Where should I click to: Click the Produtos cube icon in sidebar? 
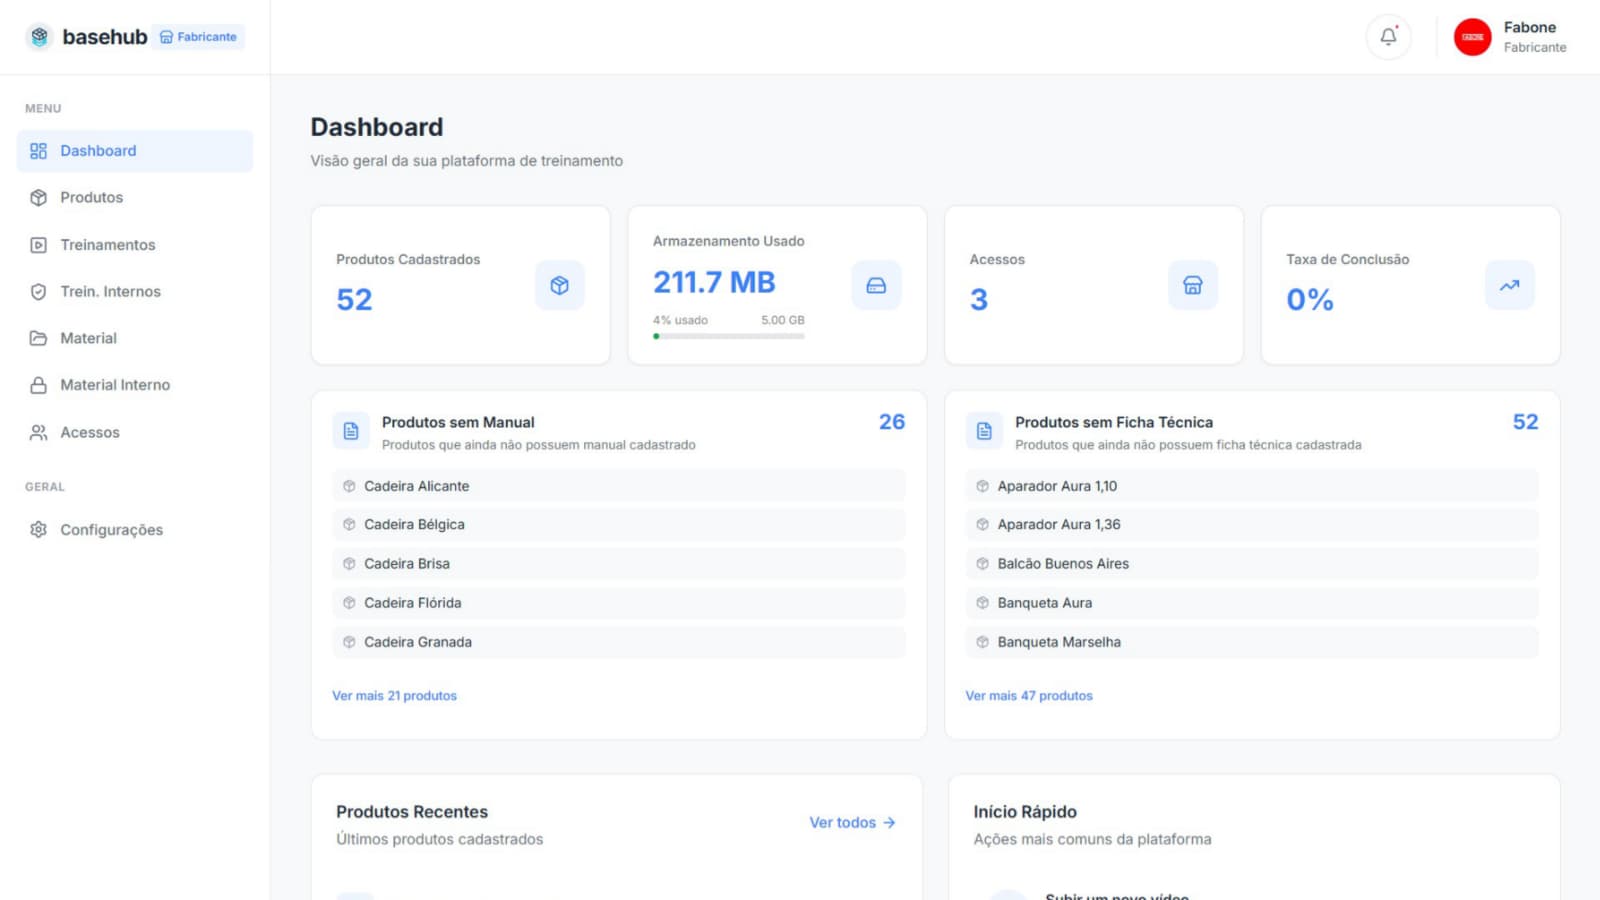tap(38, 198)
